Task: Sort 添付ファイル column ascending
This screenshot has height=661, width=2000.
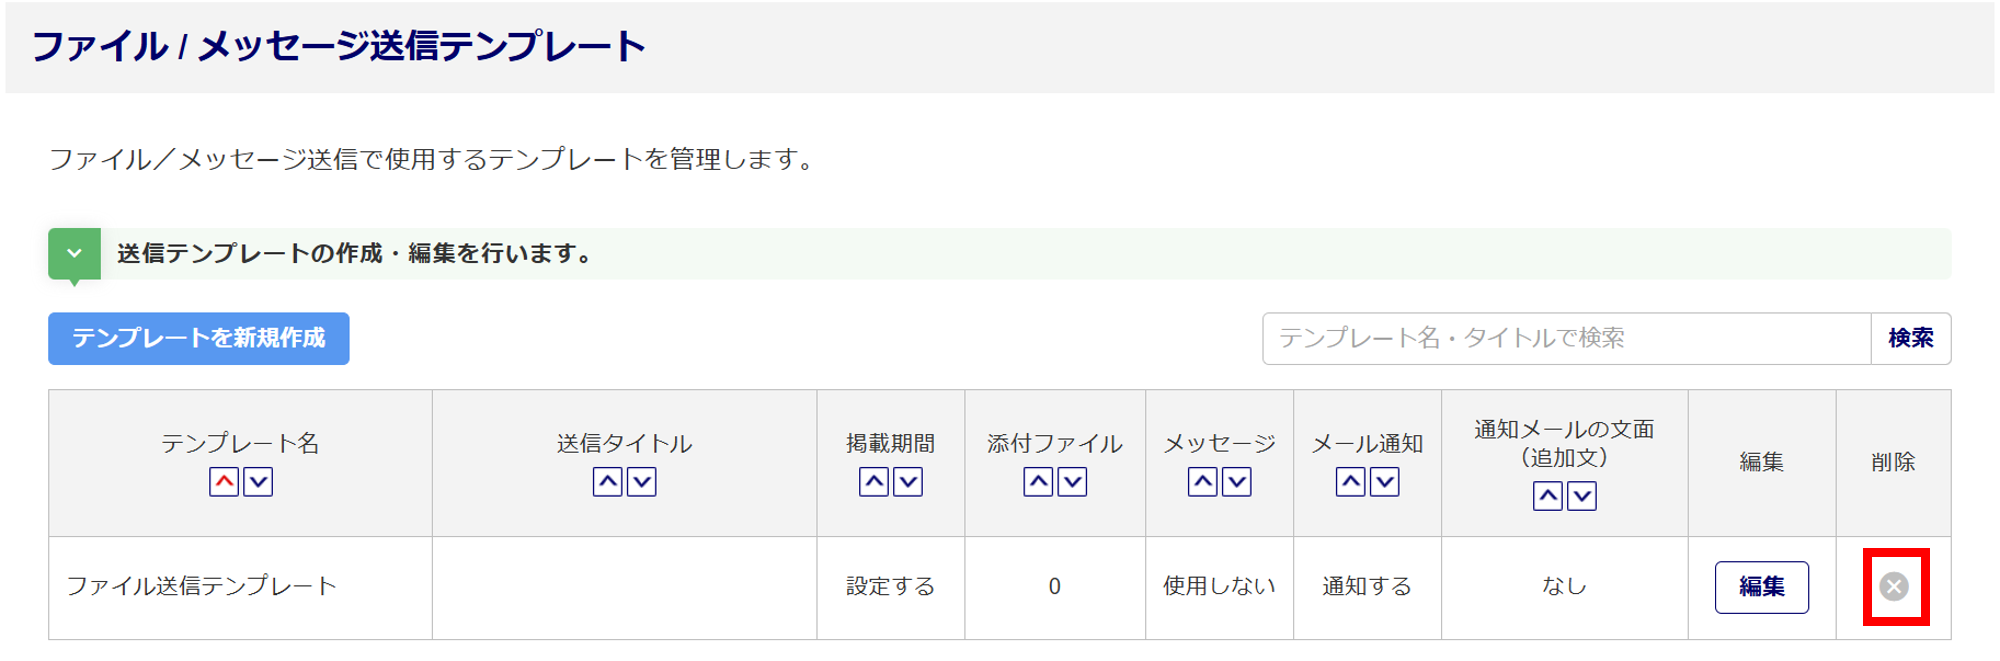Action: click(x=1038, y=482)
